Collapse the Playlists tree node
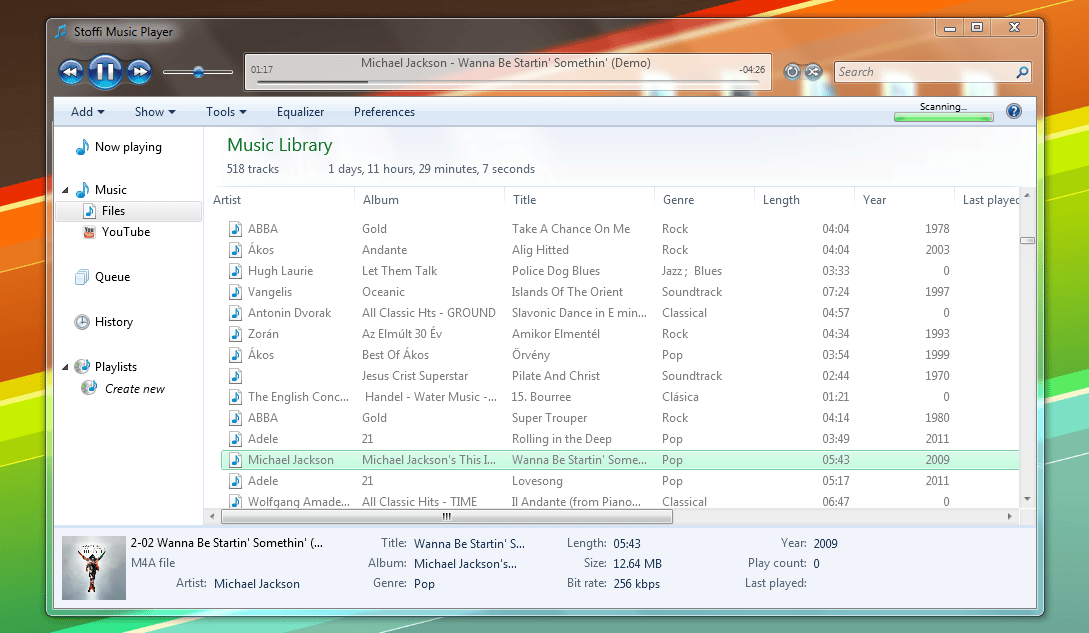Viewport: 1089px width, 633px height. tap(65, 367)
